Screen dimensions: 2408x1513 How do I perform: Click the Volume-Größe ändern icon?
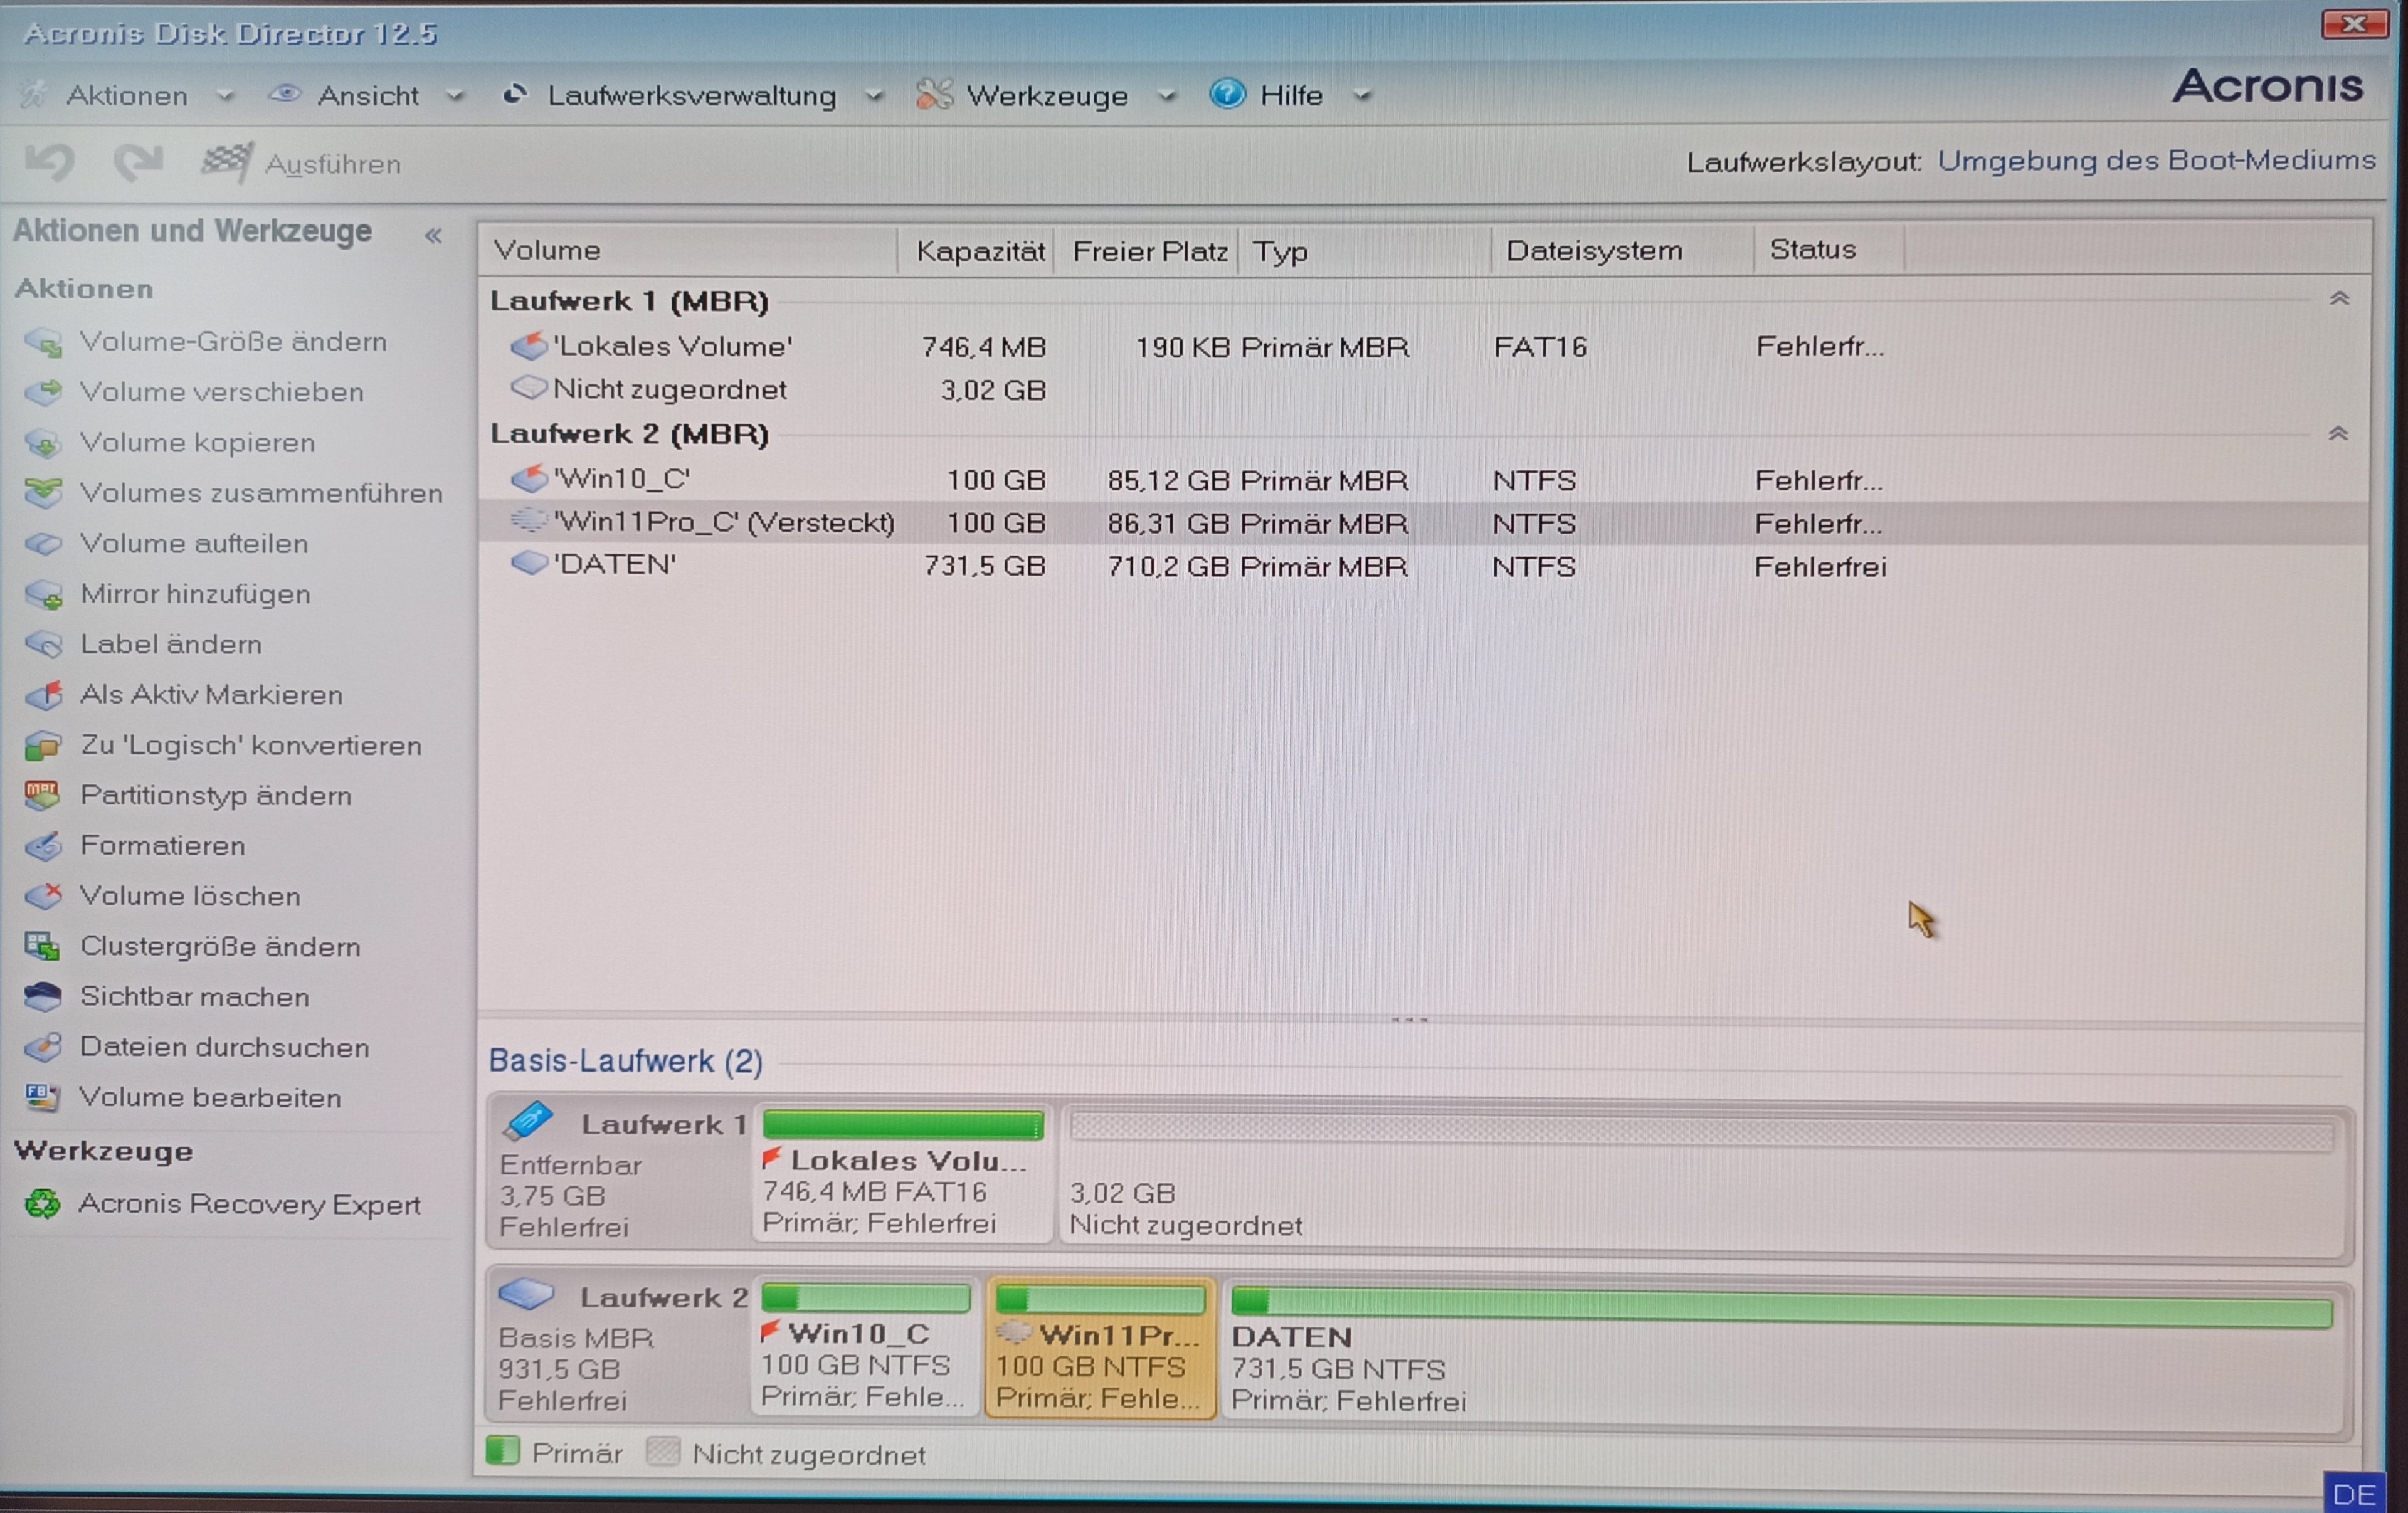[43, 342]
